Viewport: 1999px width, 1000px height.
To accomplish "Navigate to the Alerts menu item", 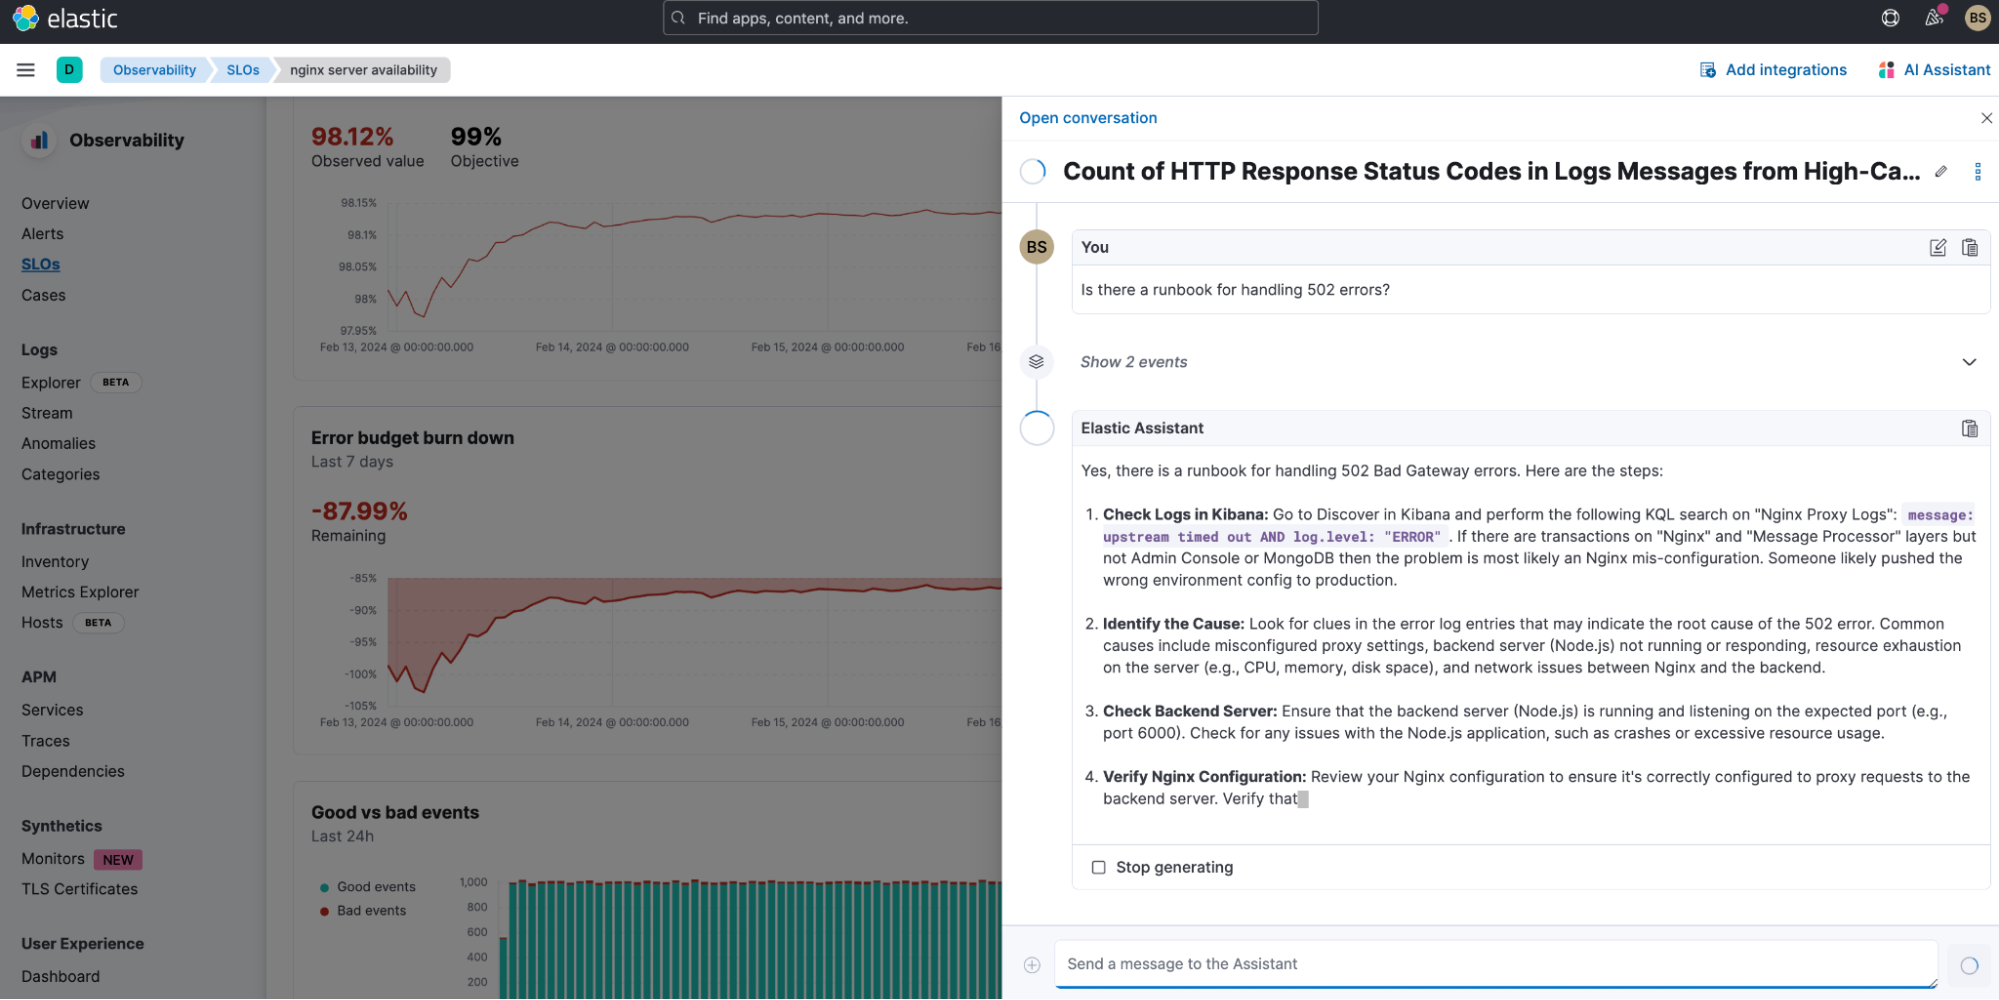I will click(42, 233).
